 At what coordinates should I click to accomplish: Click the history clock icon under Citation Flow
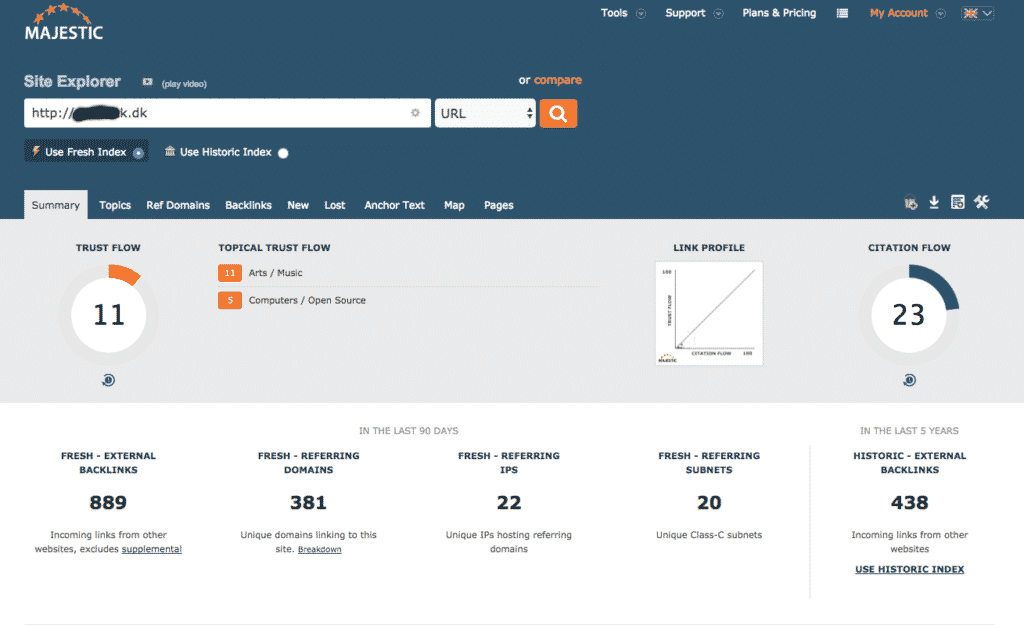click(909, 380)
